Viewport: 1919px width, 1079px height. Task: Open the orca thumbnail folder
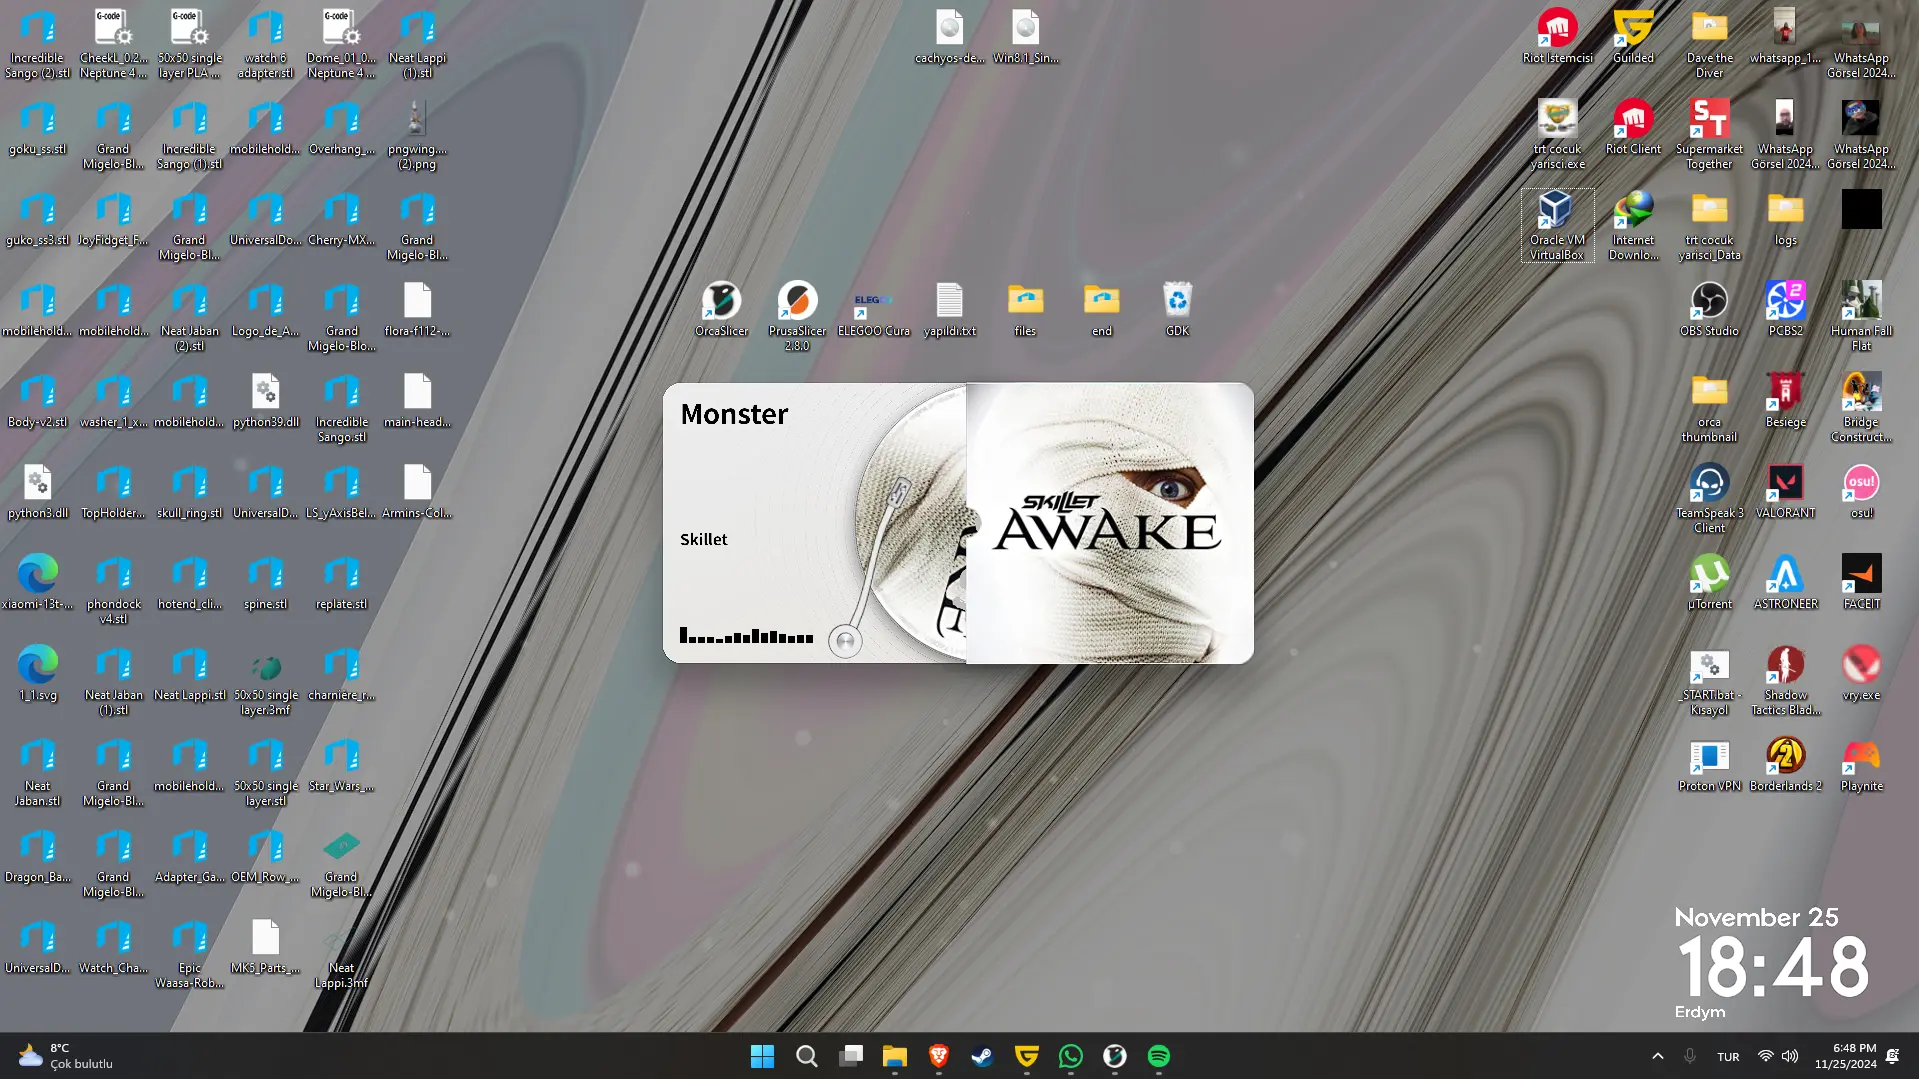pos(1709,407)
